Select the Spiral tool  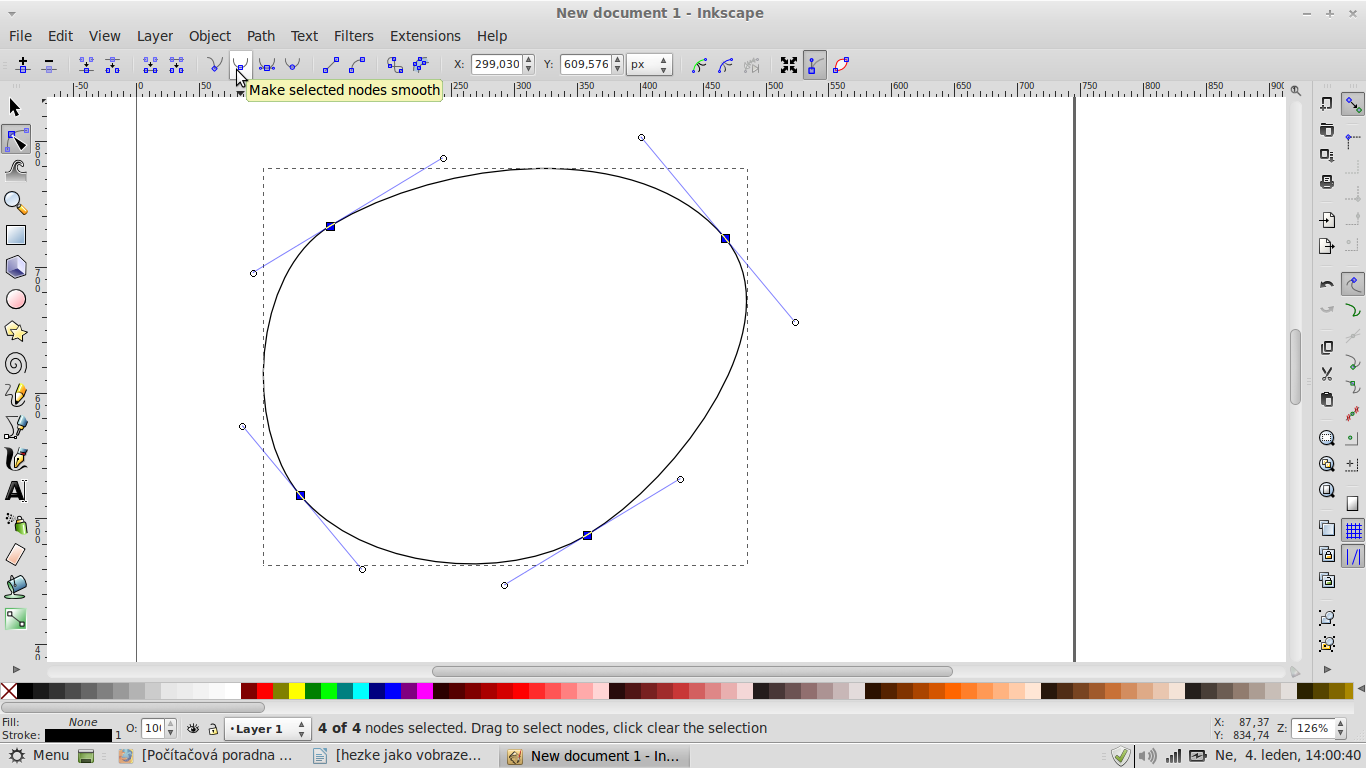pos(15,364)
